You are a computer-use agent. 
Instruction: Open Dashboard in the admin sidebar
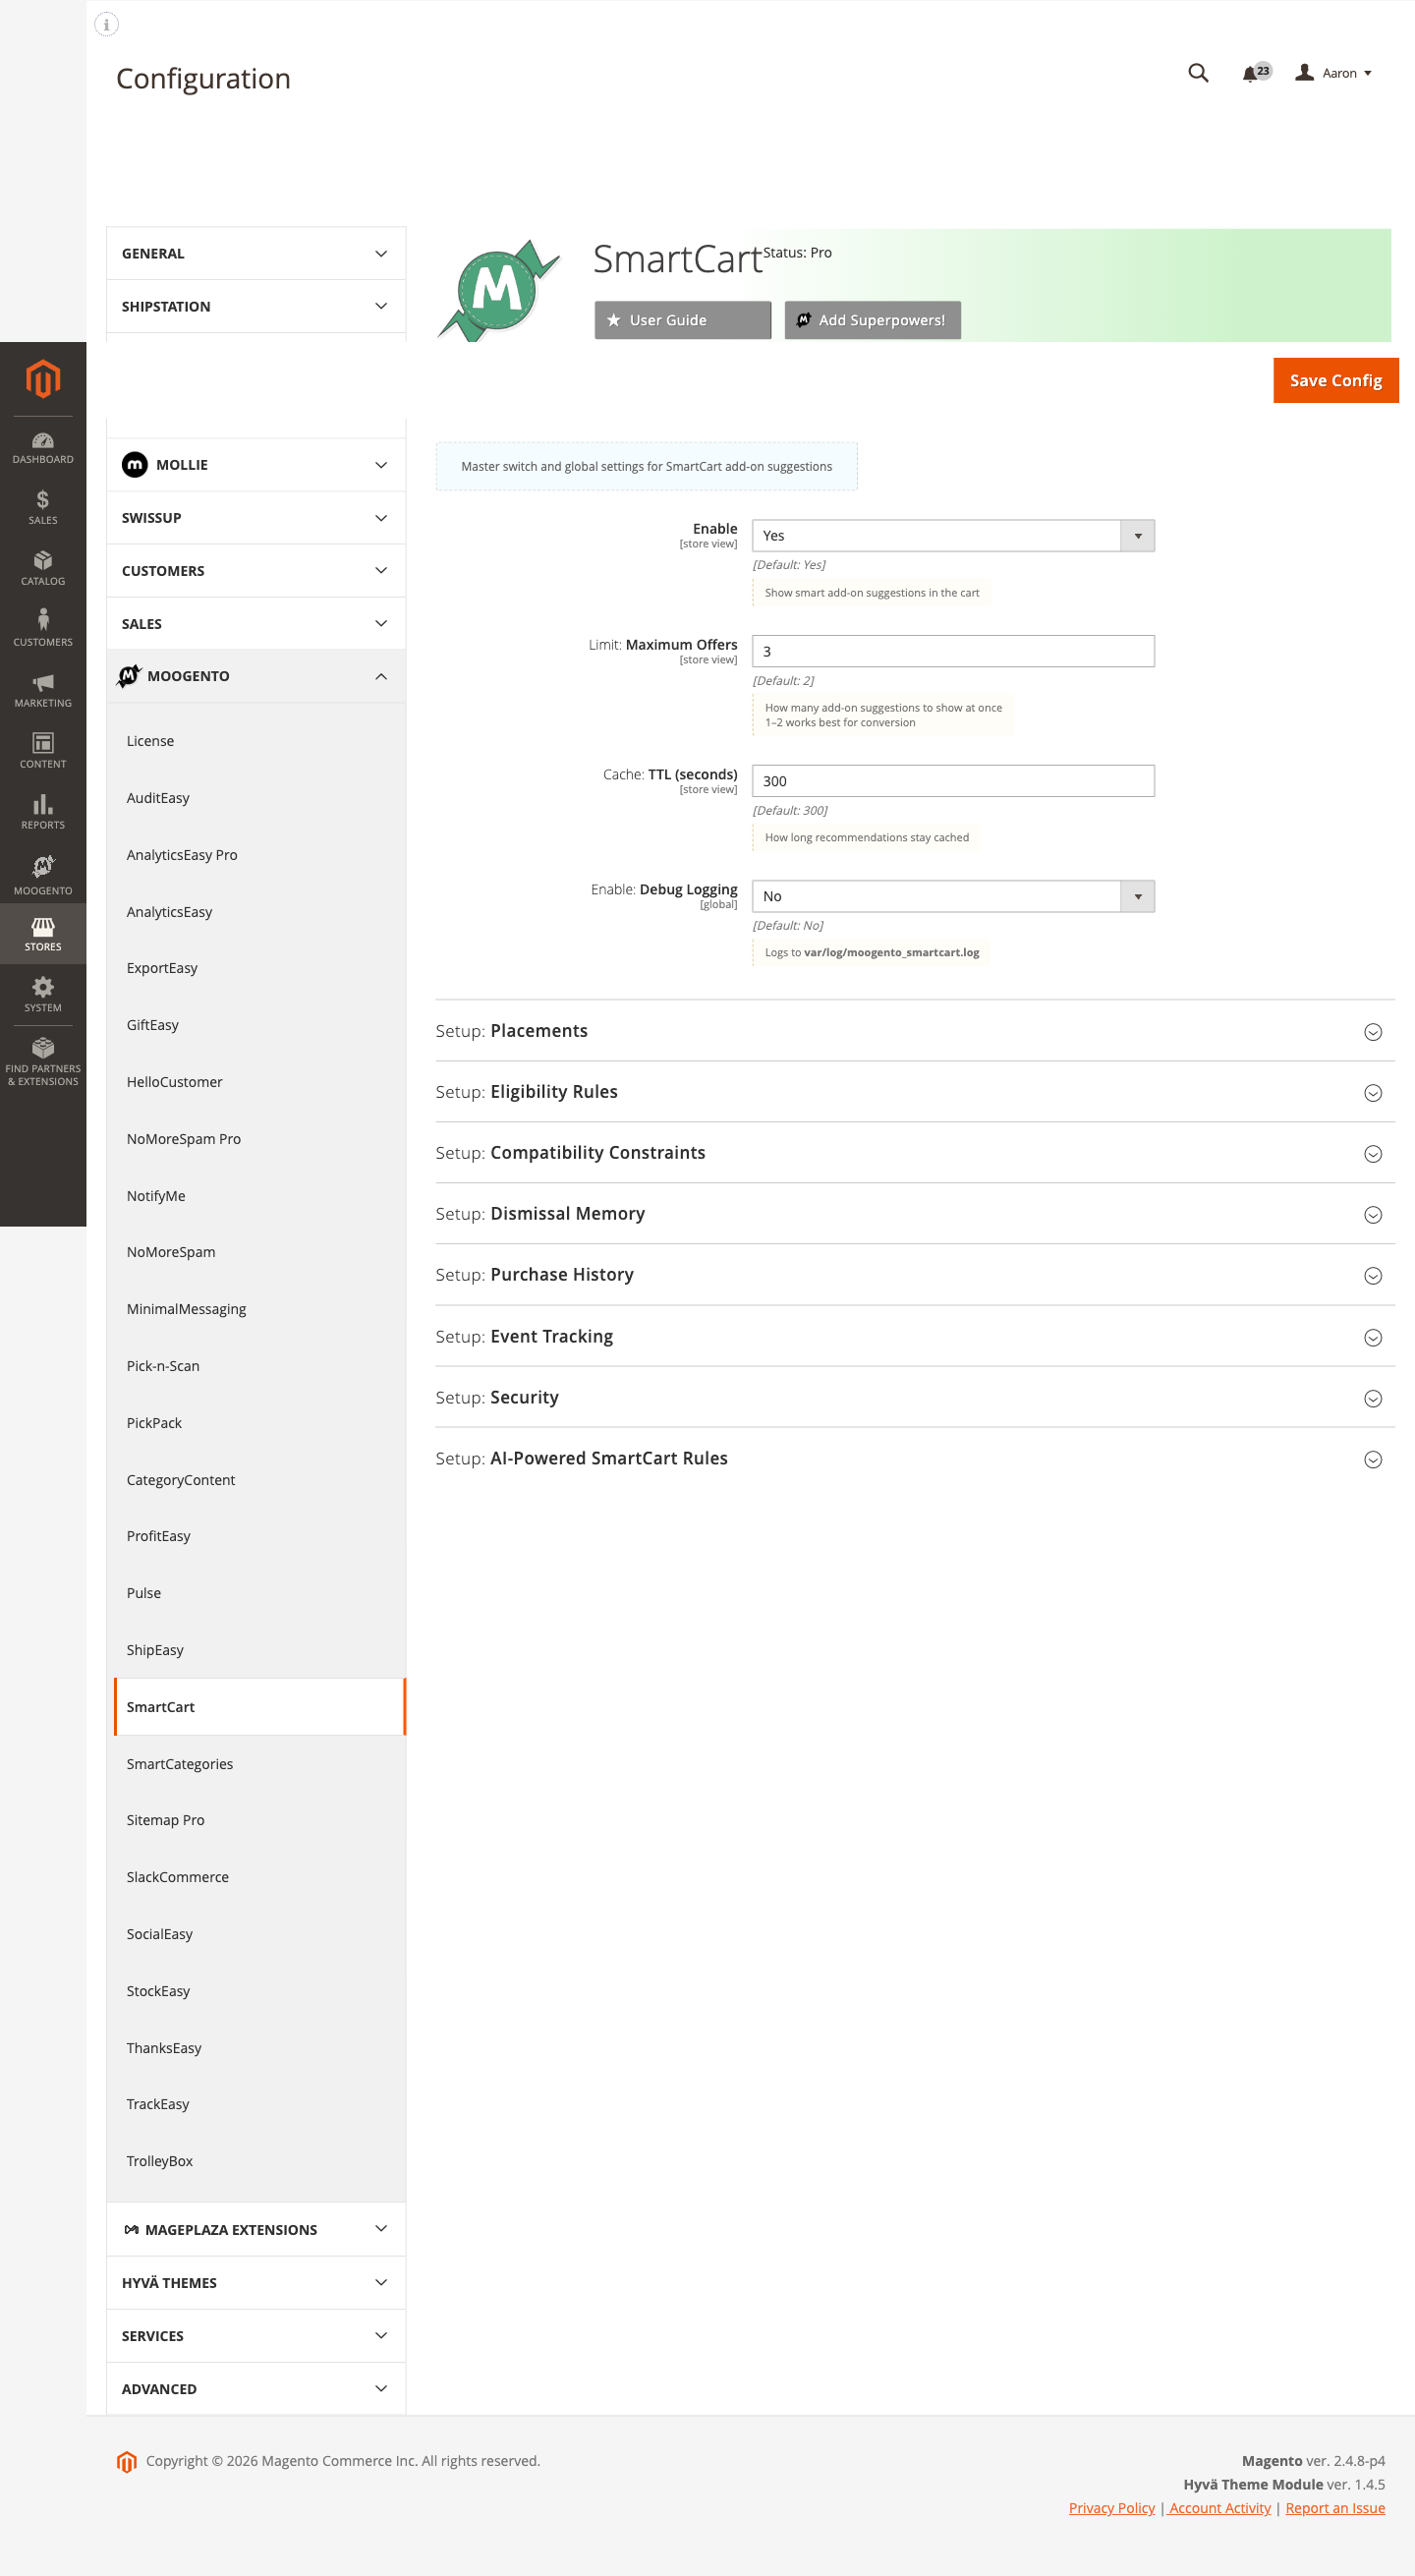pyautogui.click(x=43, y=448)
